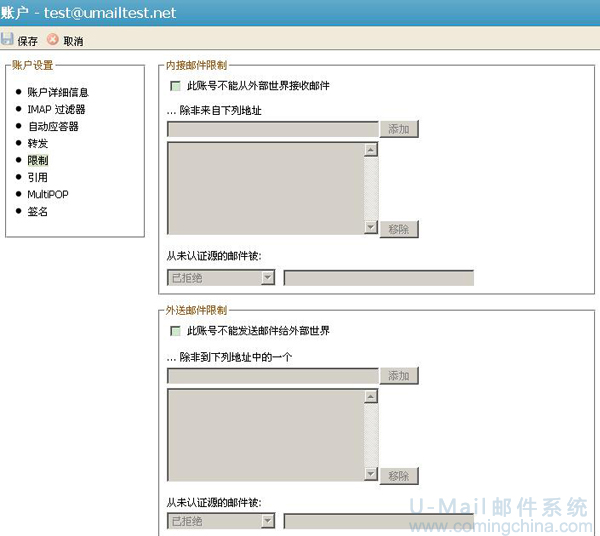Click outbound list scroll down arrow

[x=370, y=474]
